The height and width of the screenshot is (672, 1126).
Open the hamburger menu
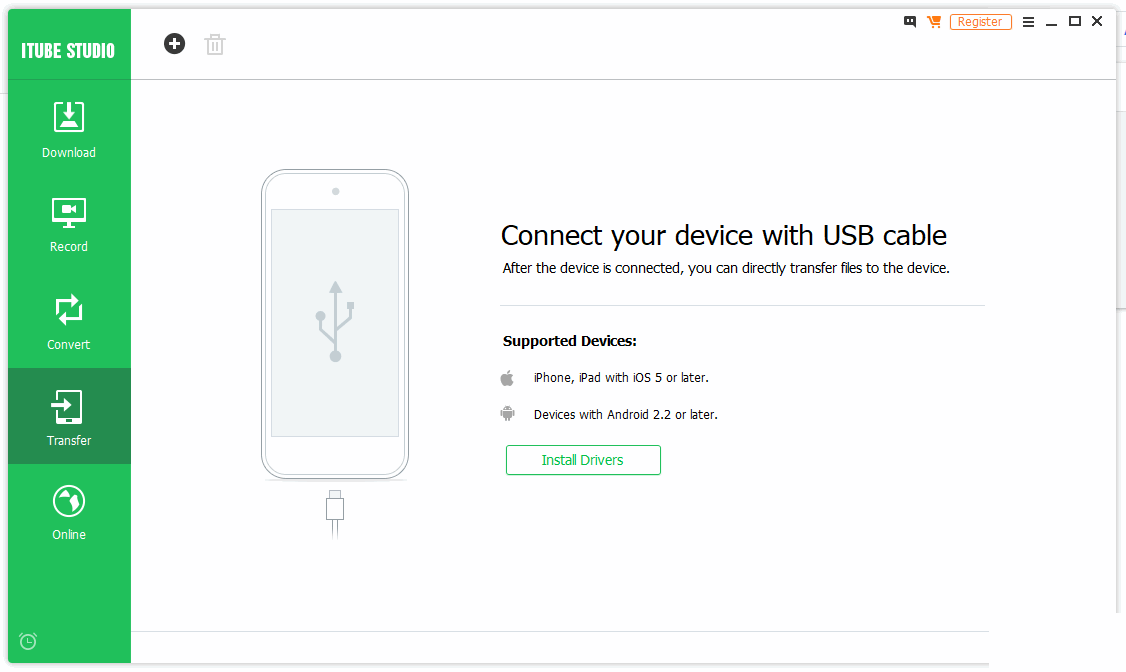tap(1028, 22)
